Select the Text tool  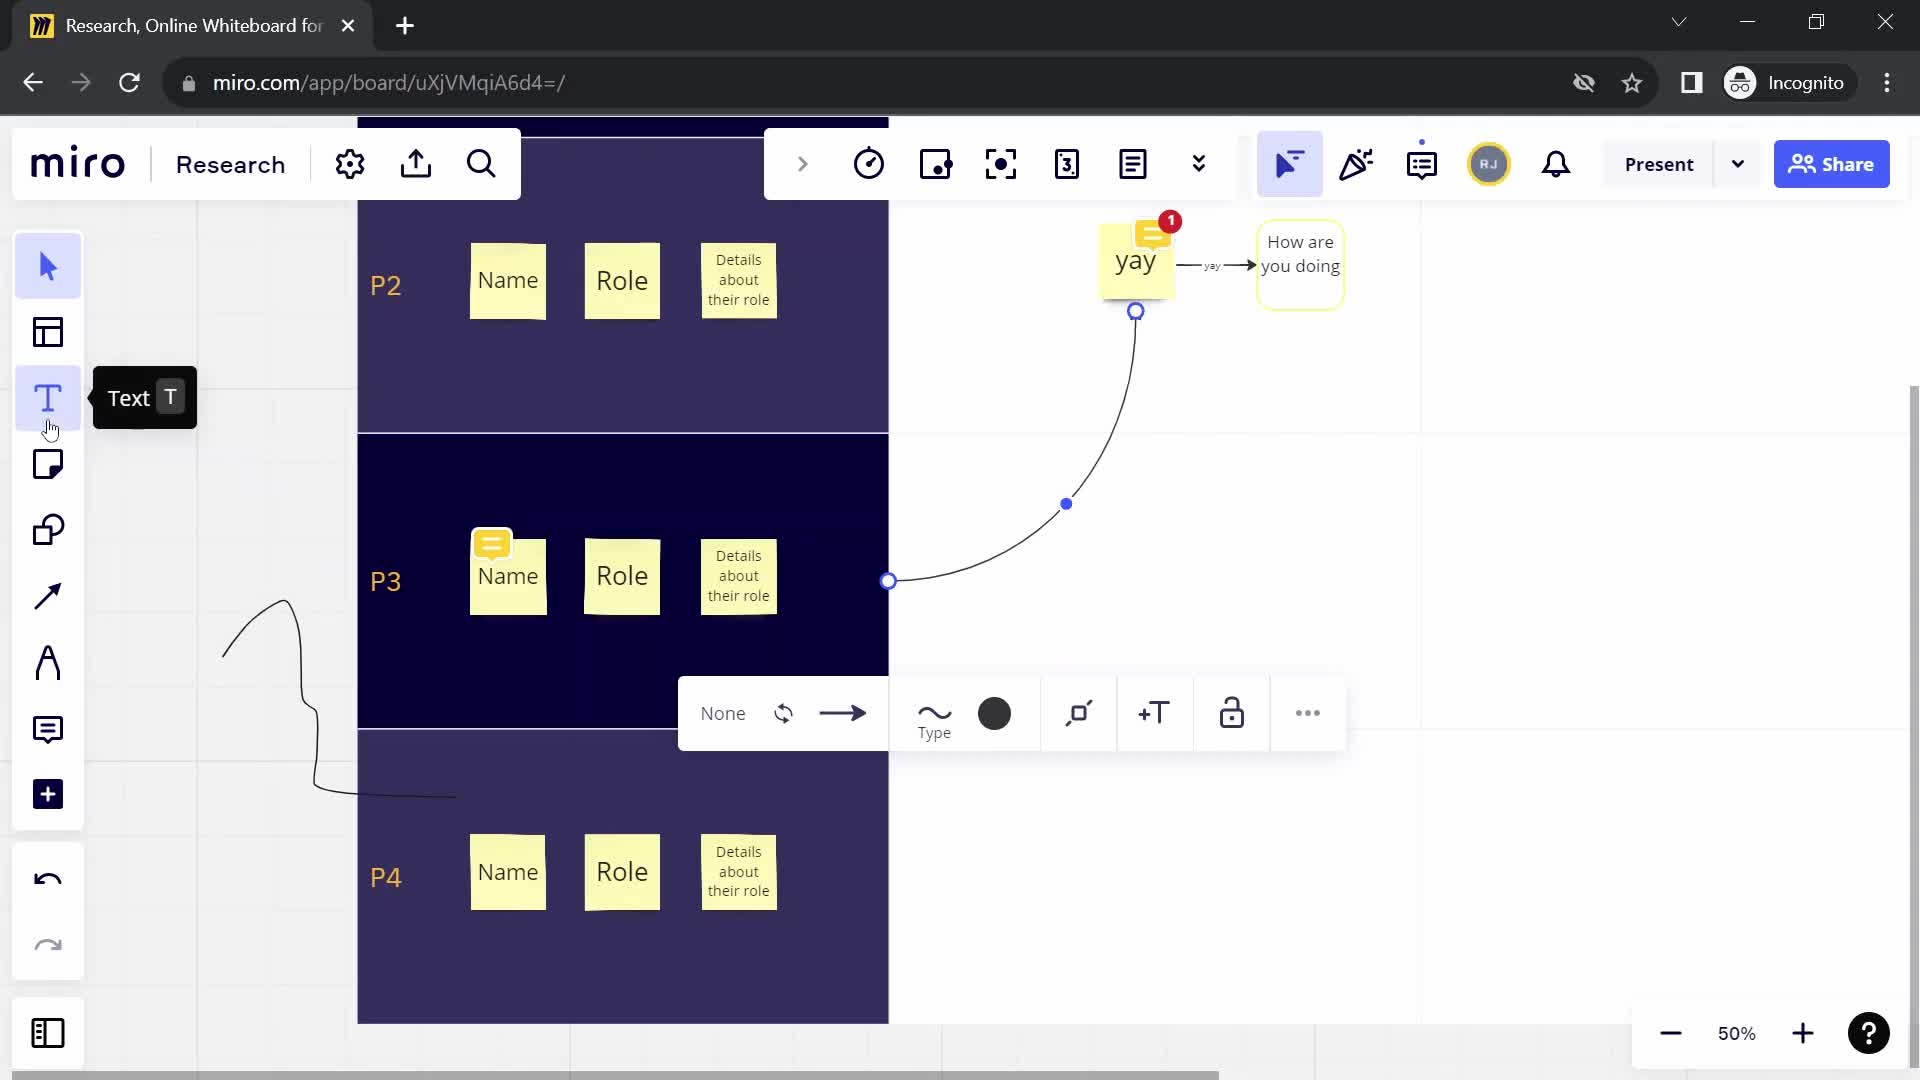(x=47, y=398)
